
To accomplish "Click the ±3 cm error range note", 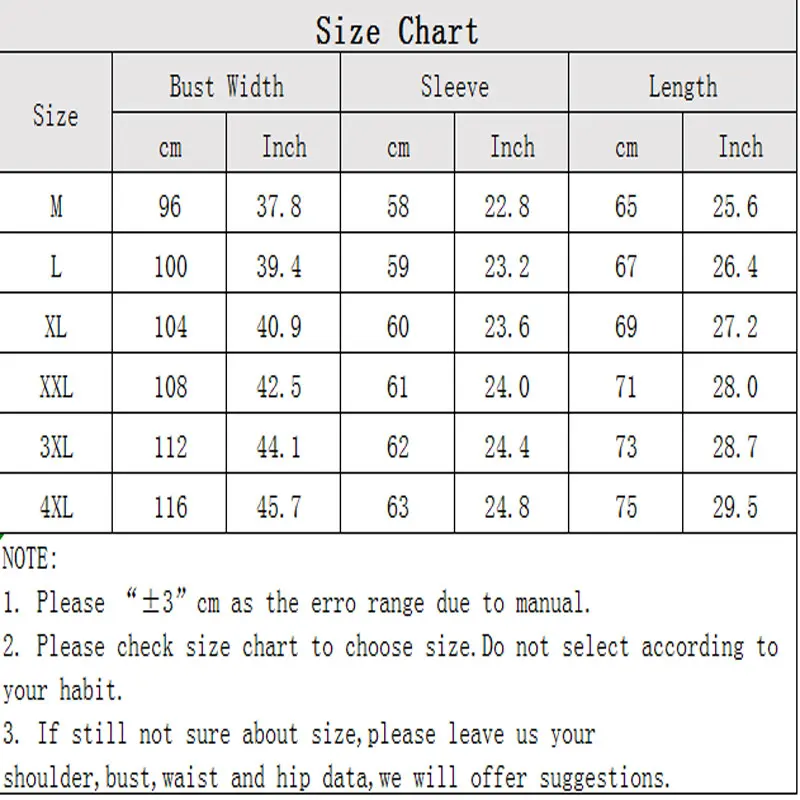I will (296, 603).
